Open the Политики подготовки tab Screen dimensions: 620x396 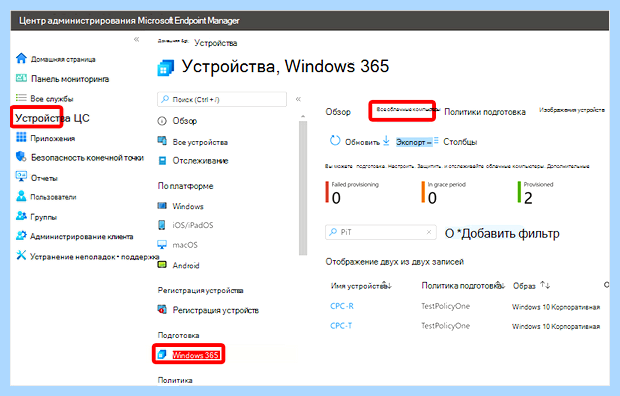point(485,112)
